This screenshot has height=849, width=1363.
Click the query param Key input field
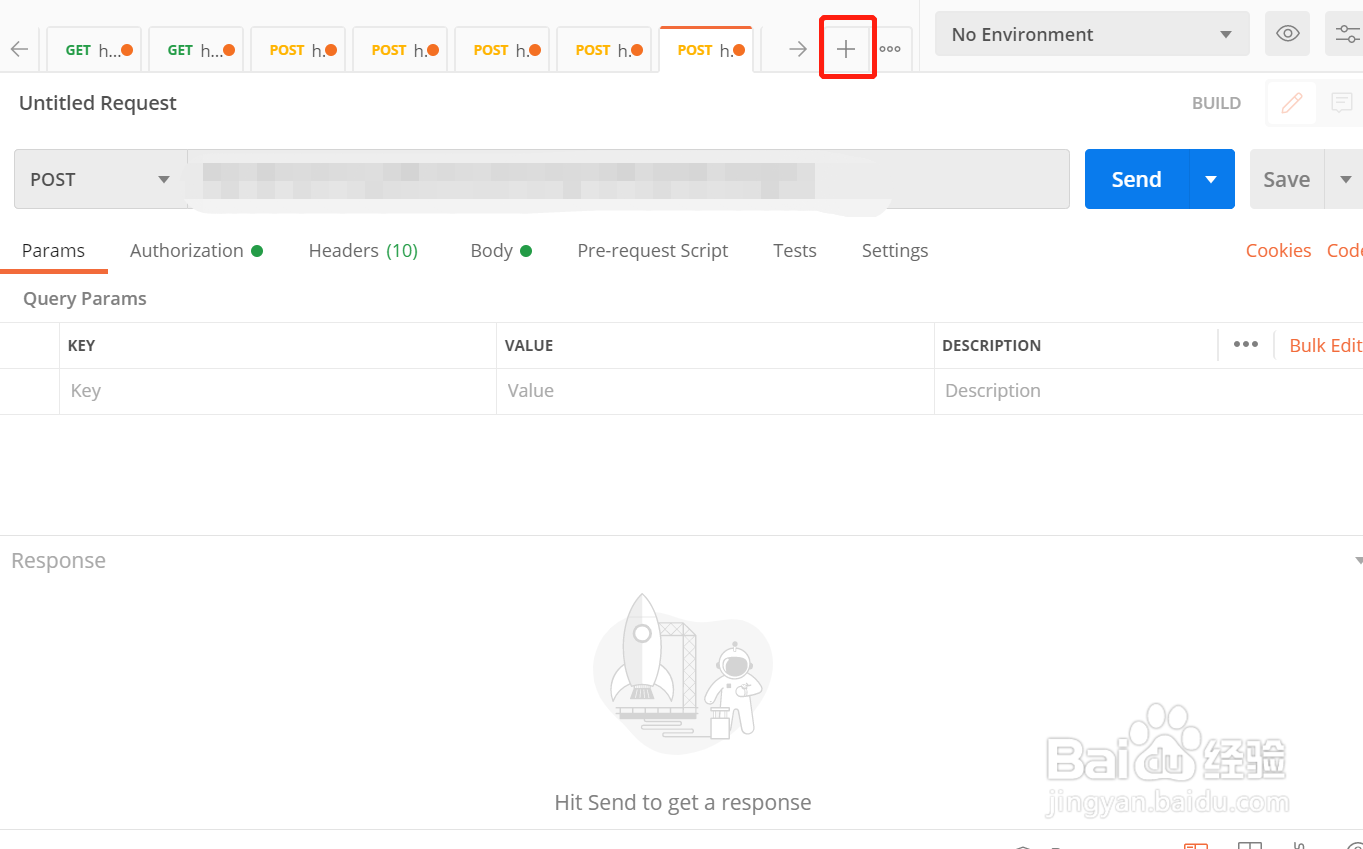278,391
